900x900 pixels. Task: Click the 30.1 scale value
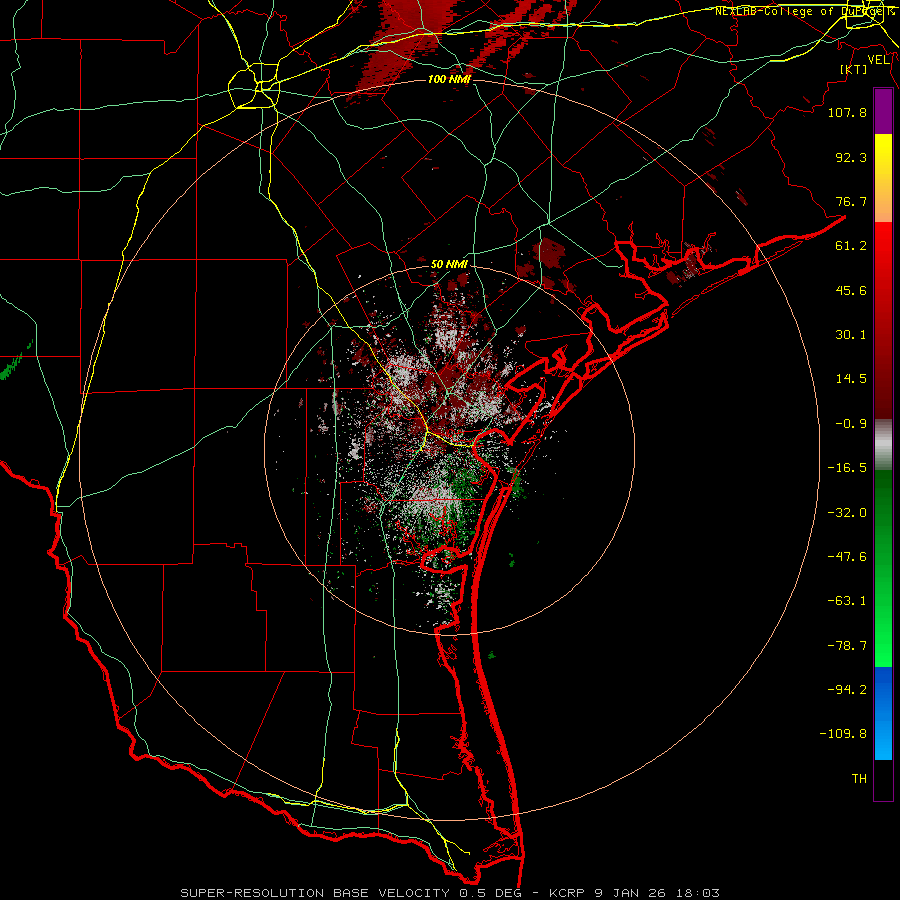pos(851,335)
